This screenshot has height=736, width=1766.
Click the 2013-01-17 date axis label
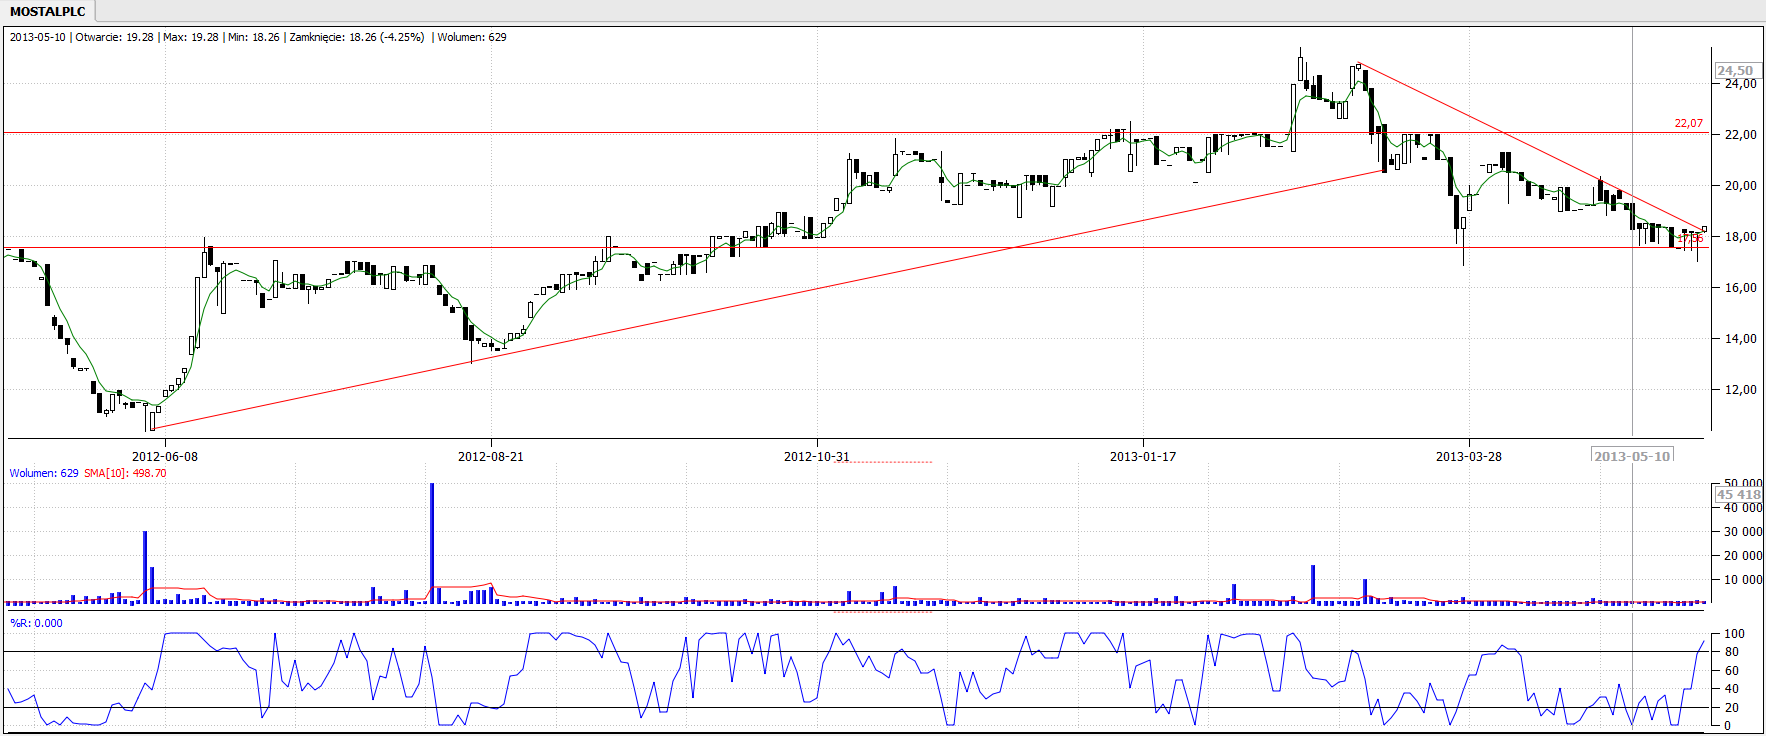(1143, 456)
